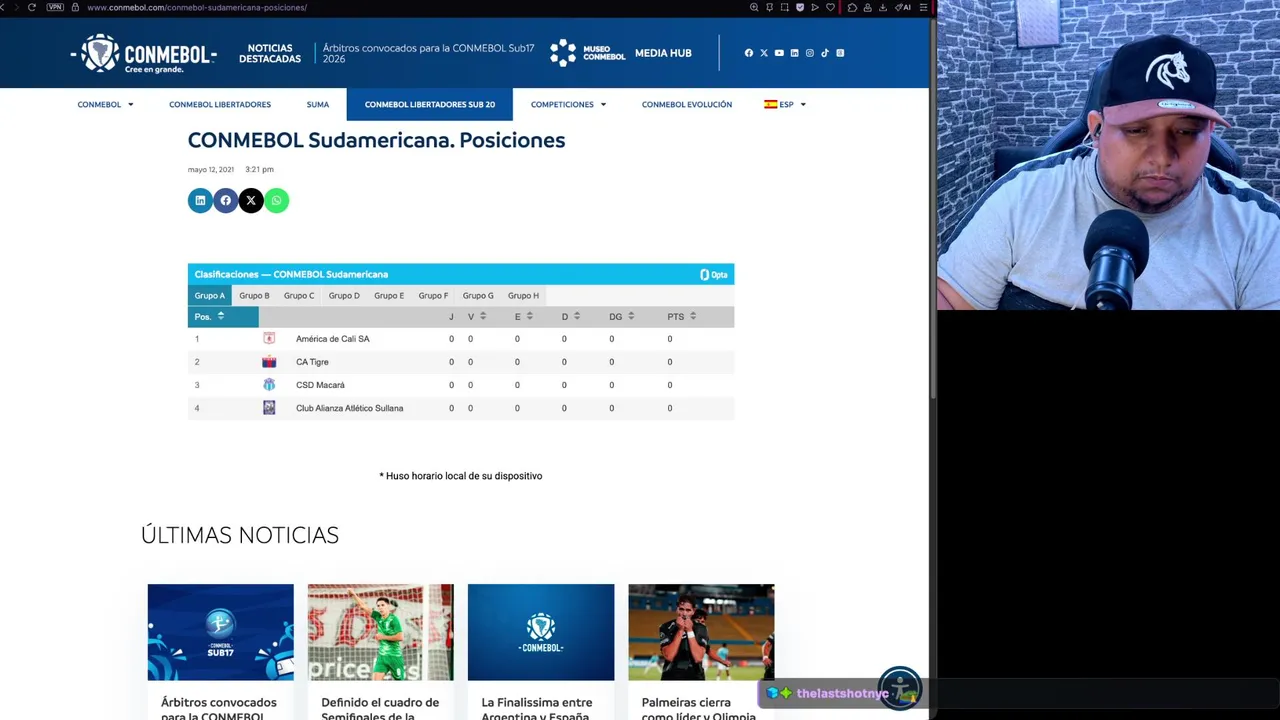
Task: Switch to Grupo G tab
Action: [x=478, y=296]
